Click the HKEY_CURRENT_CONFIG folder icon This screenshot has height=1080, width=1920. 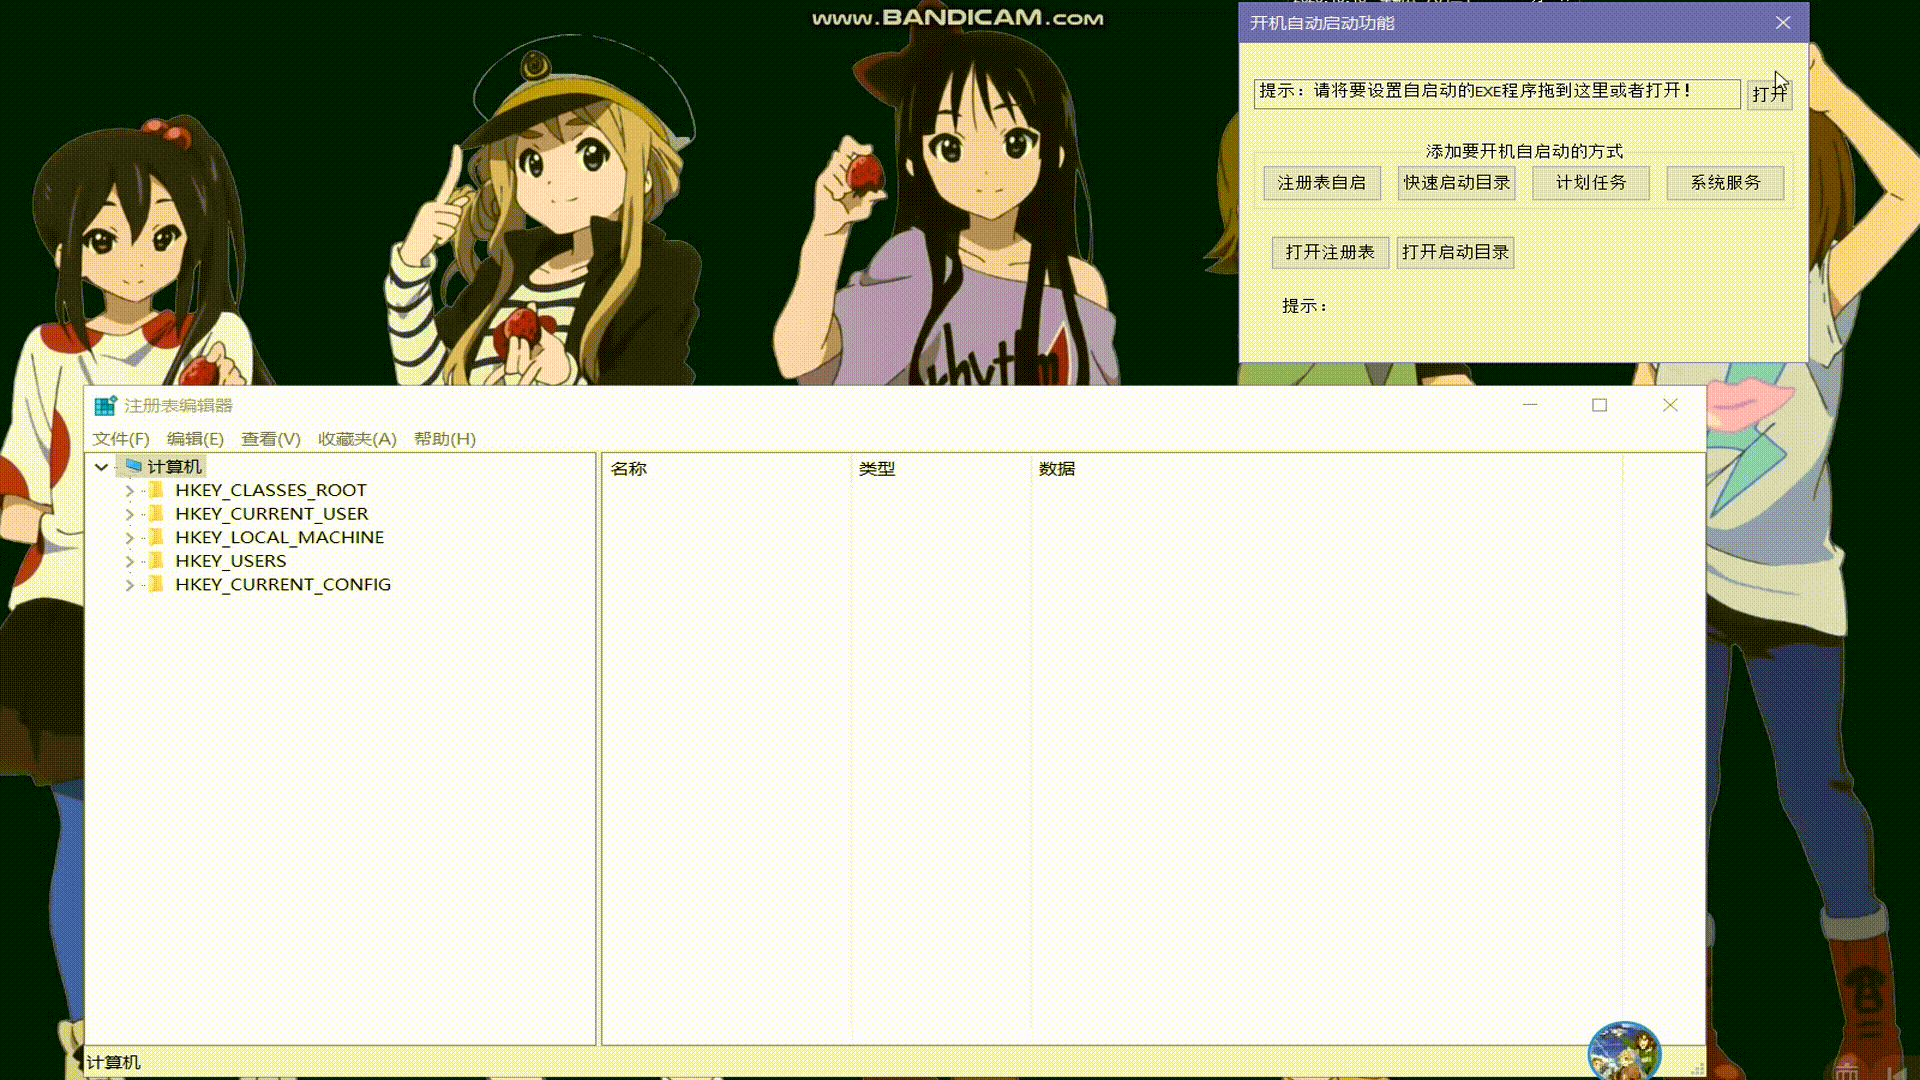(x=156, y=584)
